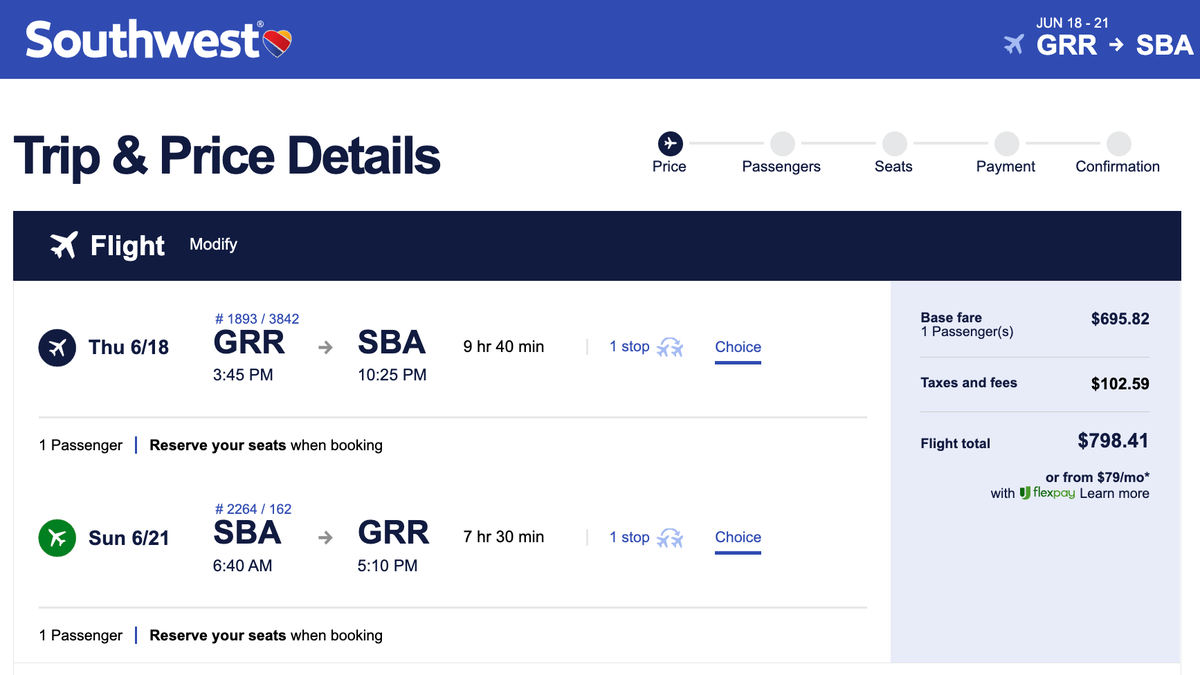Click the Choice link for the Sun 6/21 flight
Image resolution: width=1200 pixels, height=675 pixels.
[x=737, y=537]
